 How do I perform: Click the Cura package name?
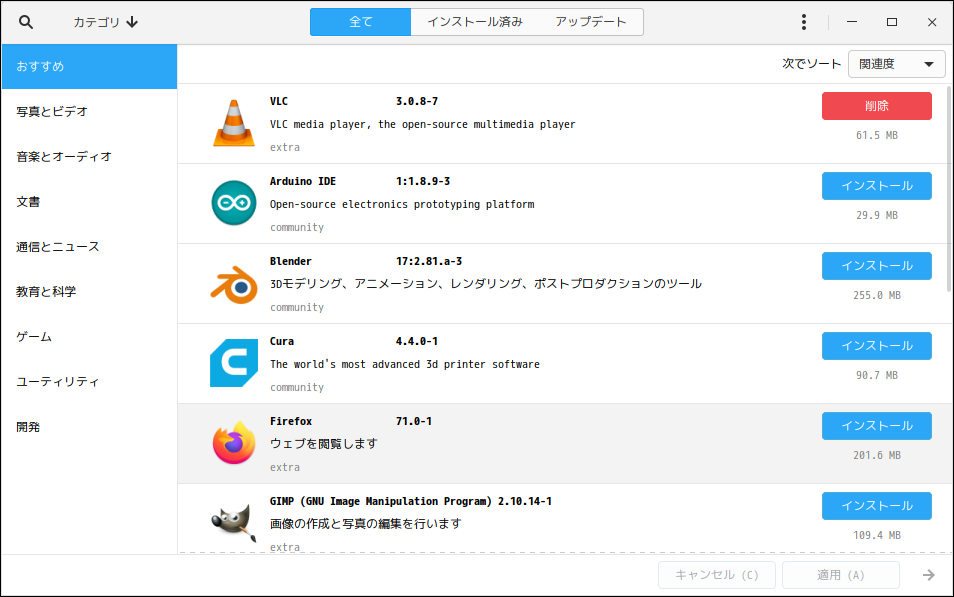pos(282,341)
